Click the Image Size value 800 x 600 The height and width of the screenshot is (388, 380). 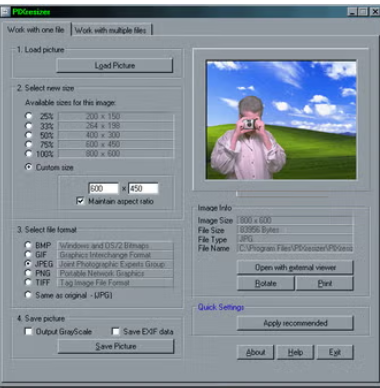click(295, 220)
